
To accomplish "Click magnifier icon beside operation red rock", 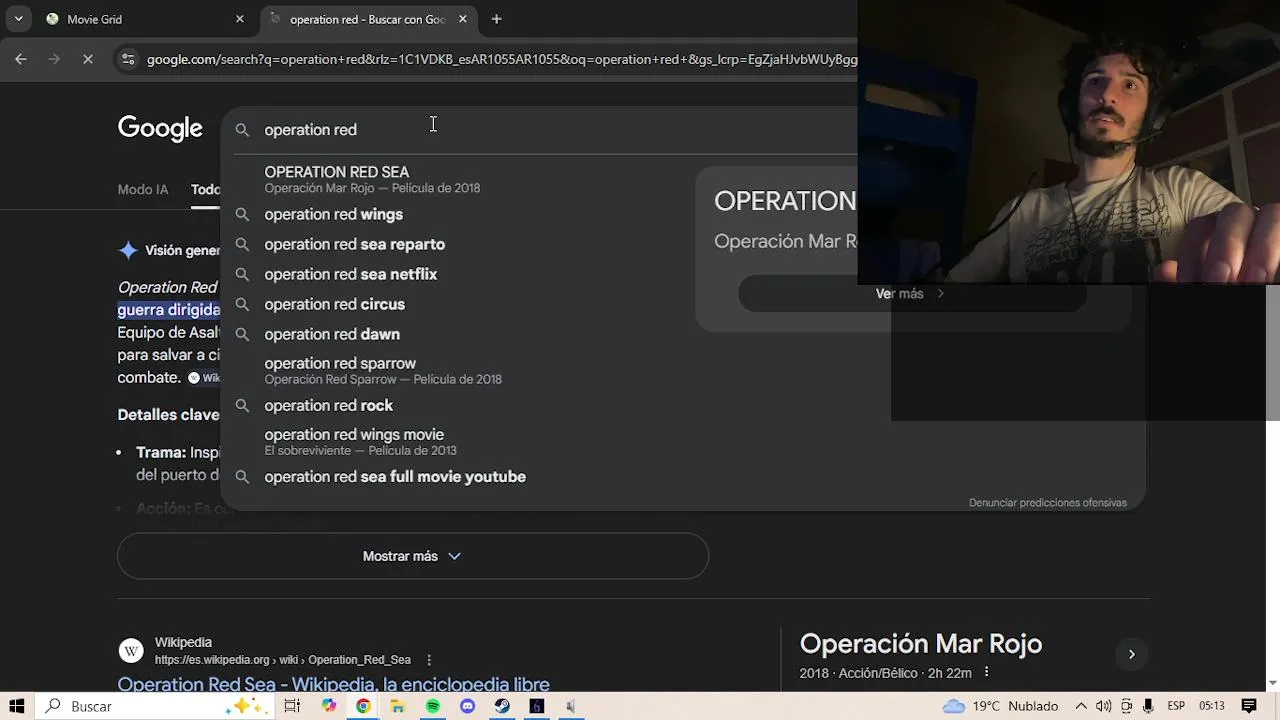I will (242, 405).
